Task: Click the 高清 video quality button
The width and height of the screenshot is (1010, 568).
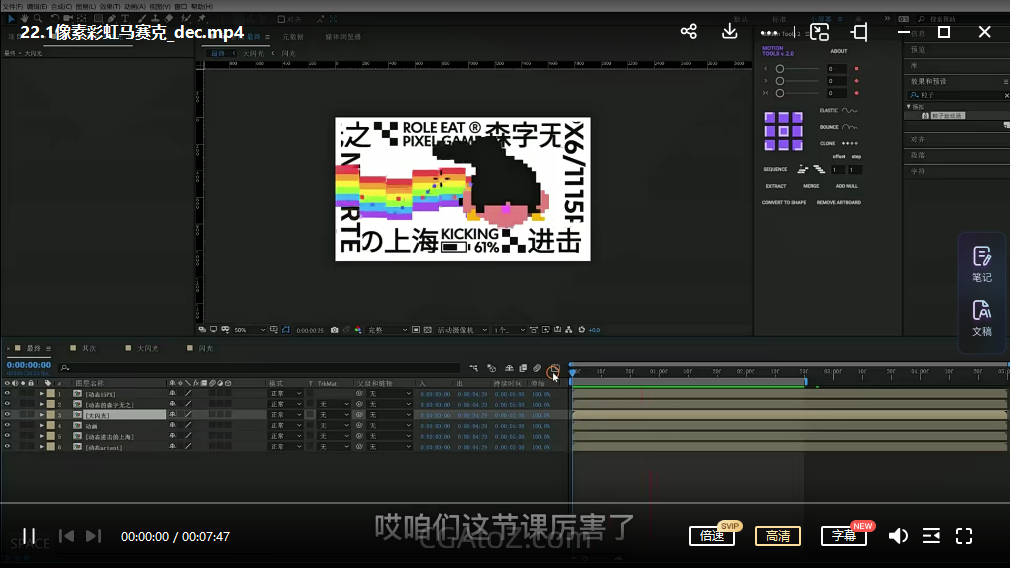Action: coord(777,536)
